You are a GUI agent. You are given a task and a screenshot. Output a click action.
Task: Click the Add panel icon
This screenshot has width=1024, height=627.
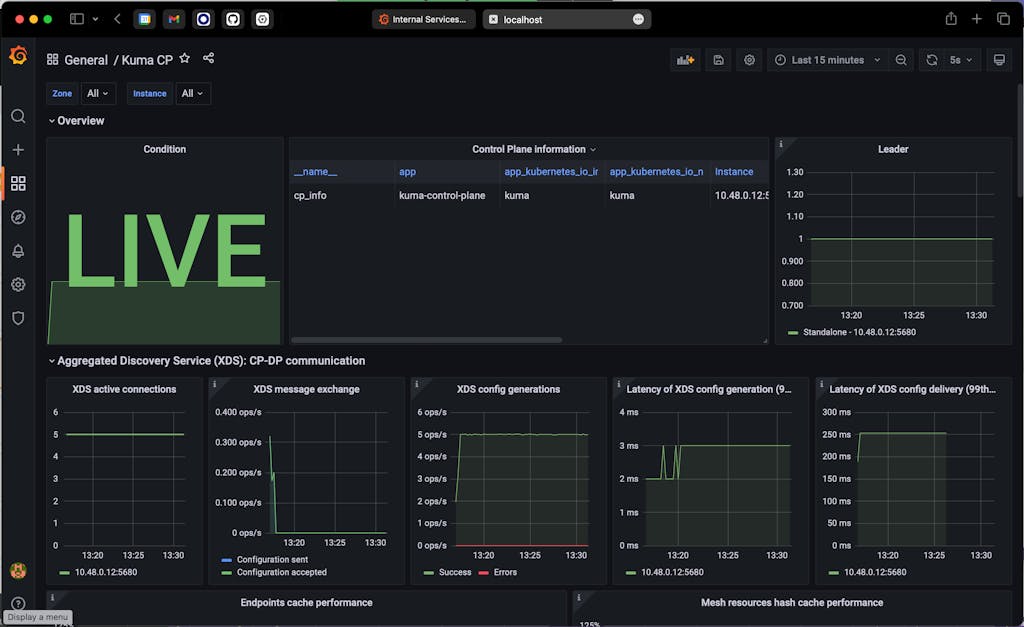pos(685,60)
